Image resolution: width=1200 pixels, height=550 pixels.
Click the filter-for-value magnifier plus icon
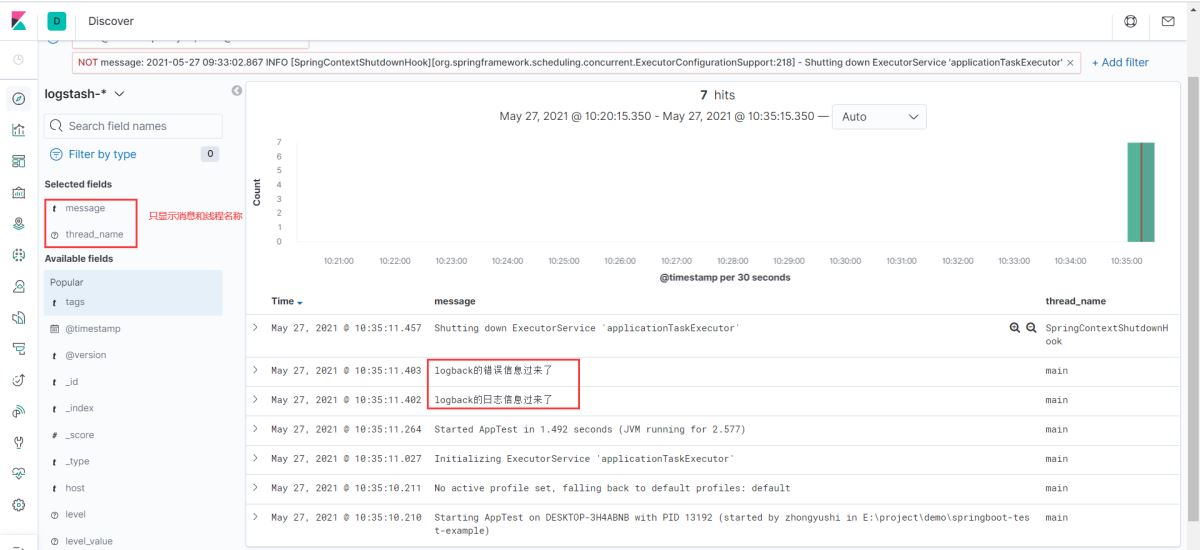coord(1015,328)
